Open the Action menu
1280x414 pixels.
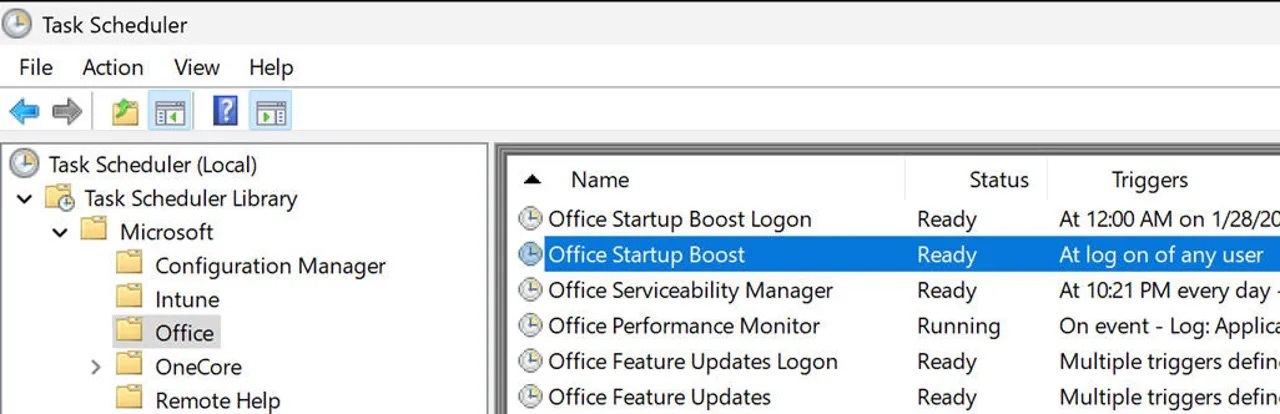point(113,68)
